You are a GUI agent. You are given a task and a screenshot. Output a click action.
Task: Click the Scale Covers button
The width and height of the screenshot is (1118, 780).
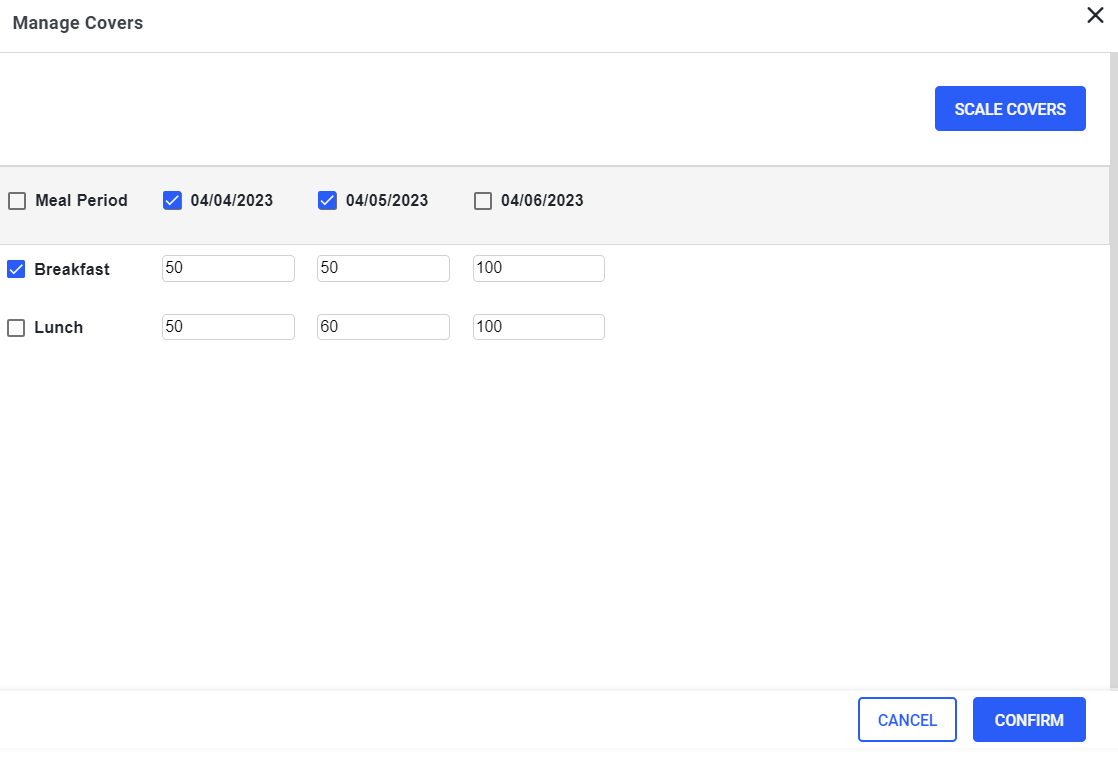click(x=1010, y=108)
